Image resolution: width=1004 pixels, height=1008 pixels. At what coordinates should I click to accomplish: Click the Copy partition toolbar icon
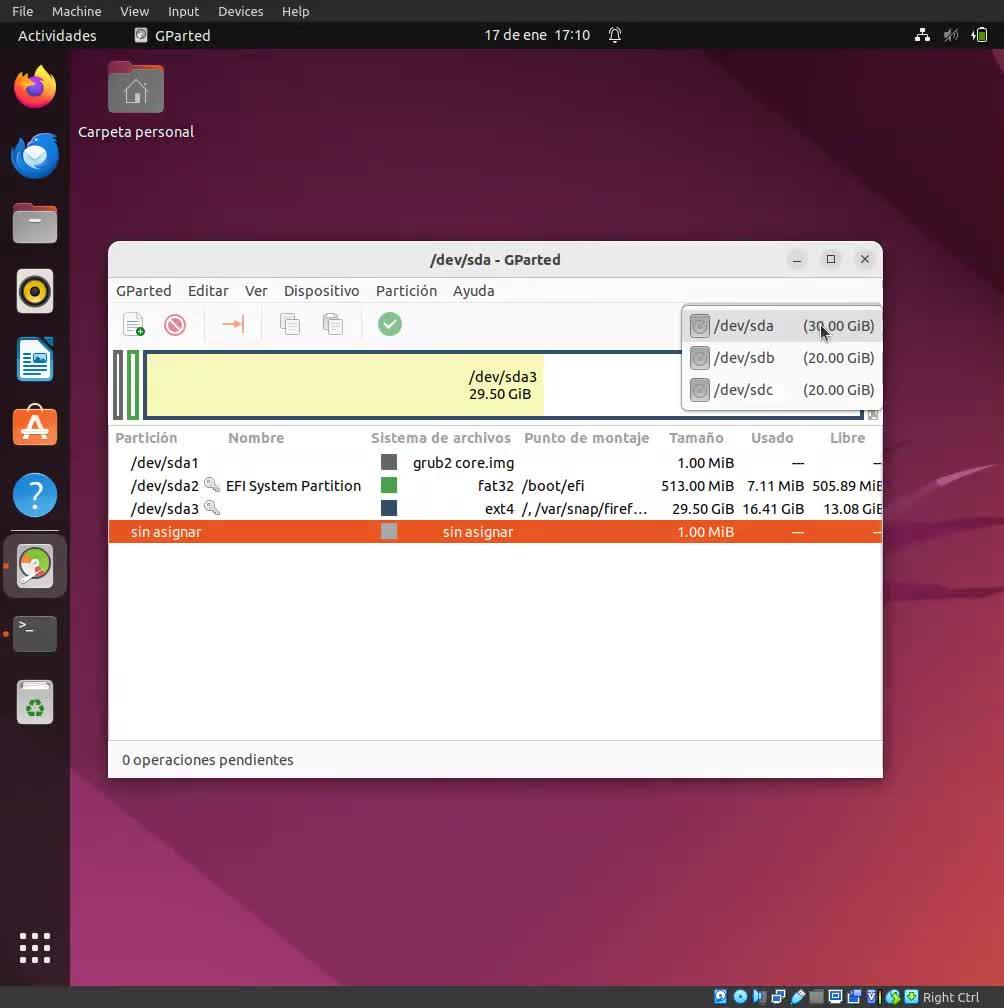click(x=290, y=324)
